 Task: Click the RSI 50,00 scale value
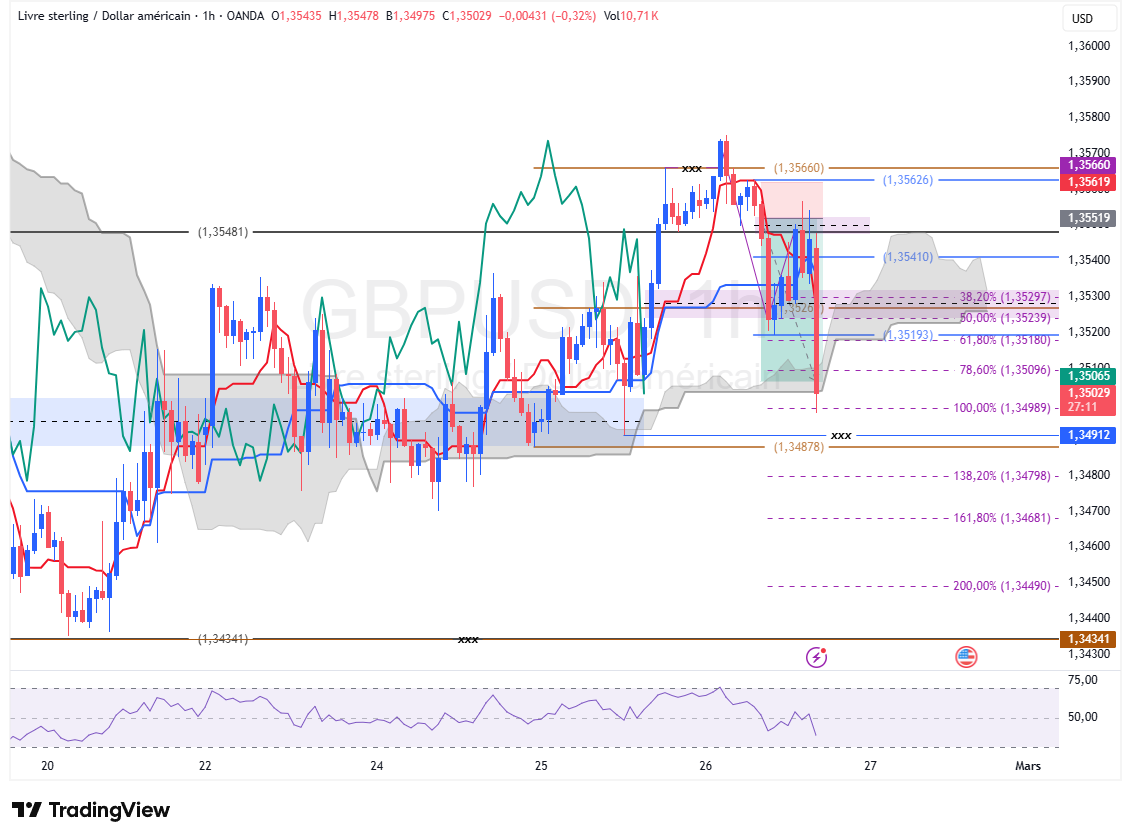coord(1083,717)
